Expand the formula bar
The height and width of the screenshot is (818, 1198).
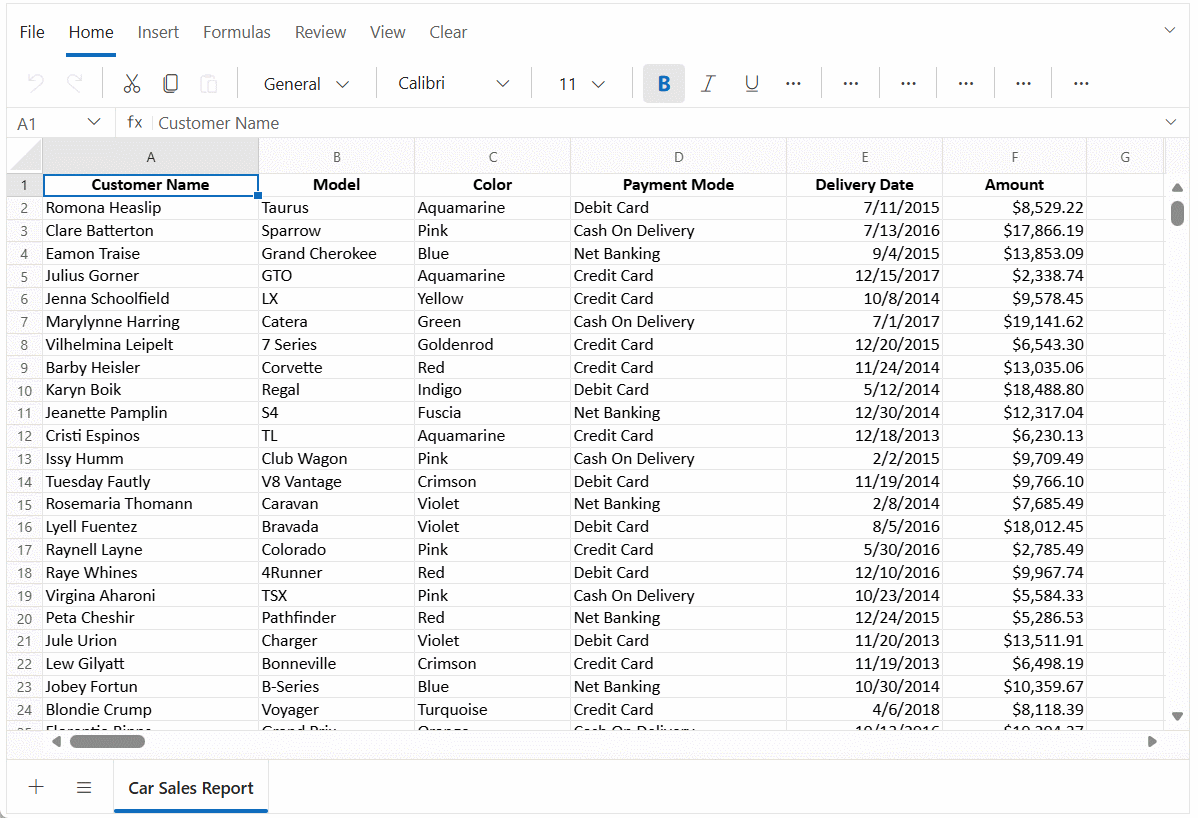(1170, 122)
